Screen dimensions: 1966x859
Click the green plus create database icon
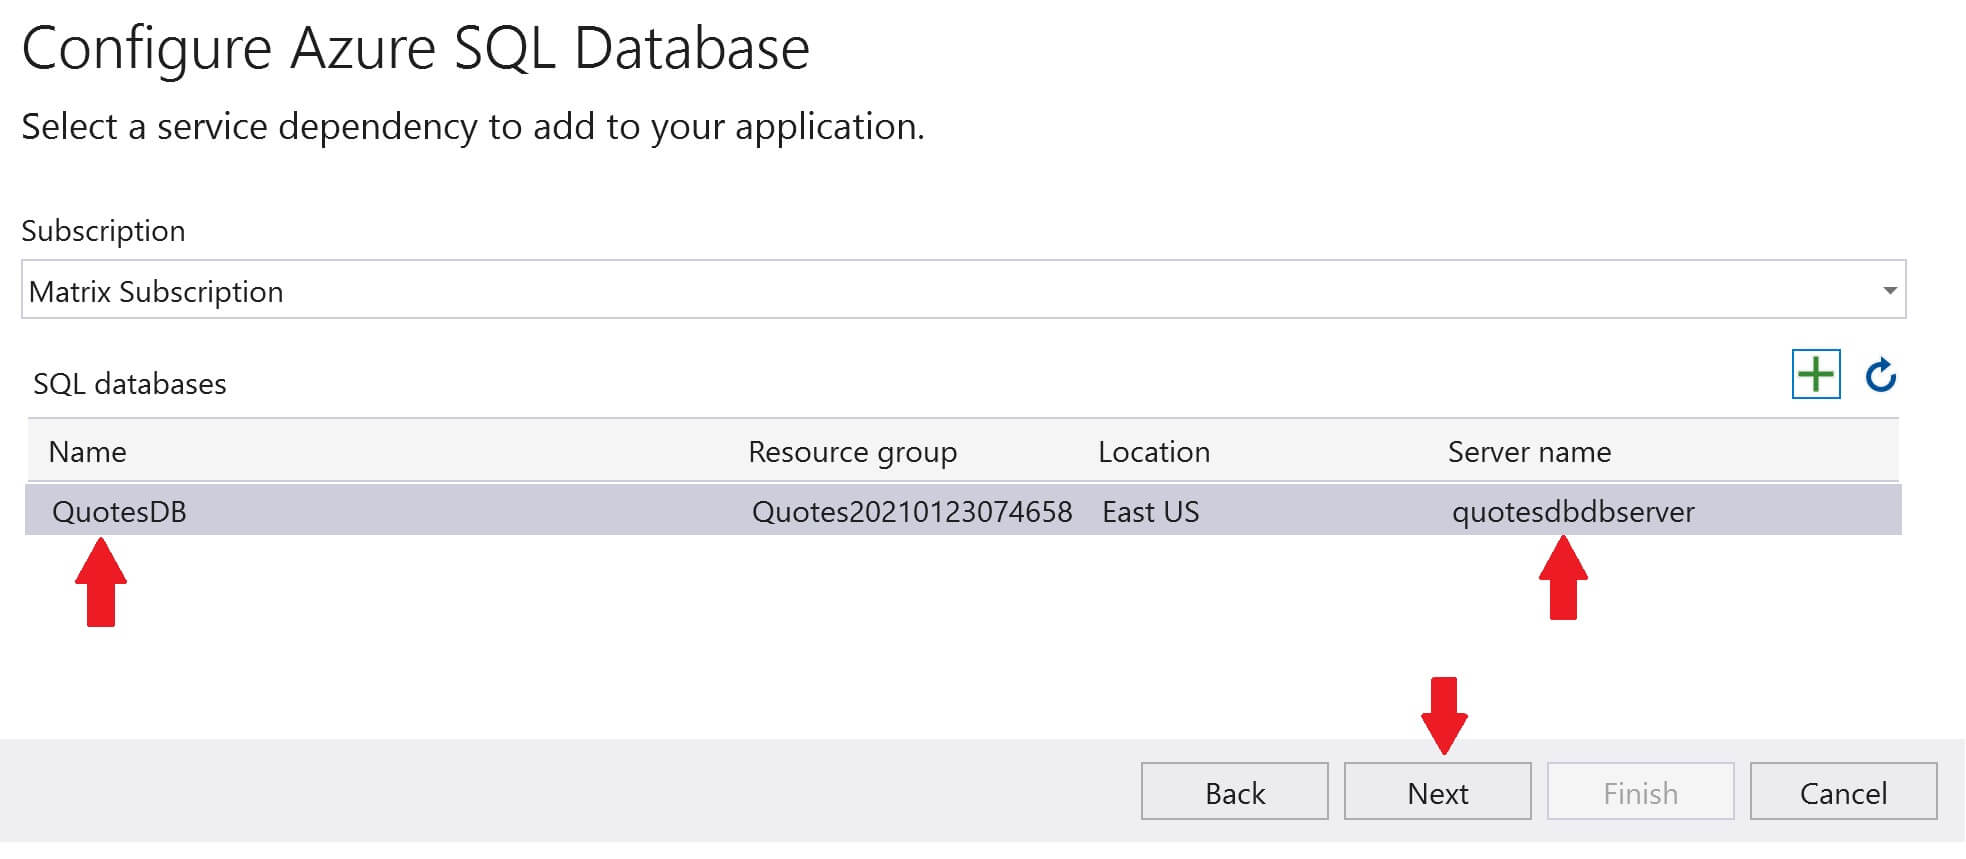coord(1816,375)
